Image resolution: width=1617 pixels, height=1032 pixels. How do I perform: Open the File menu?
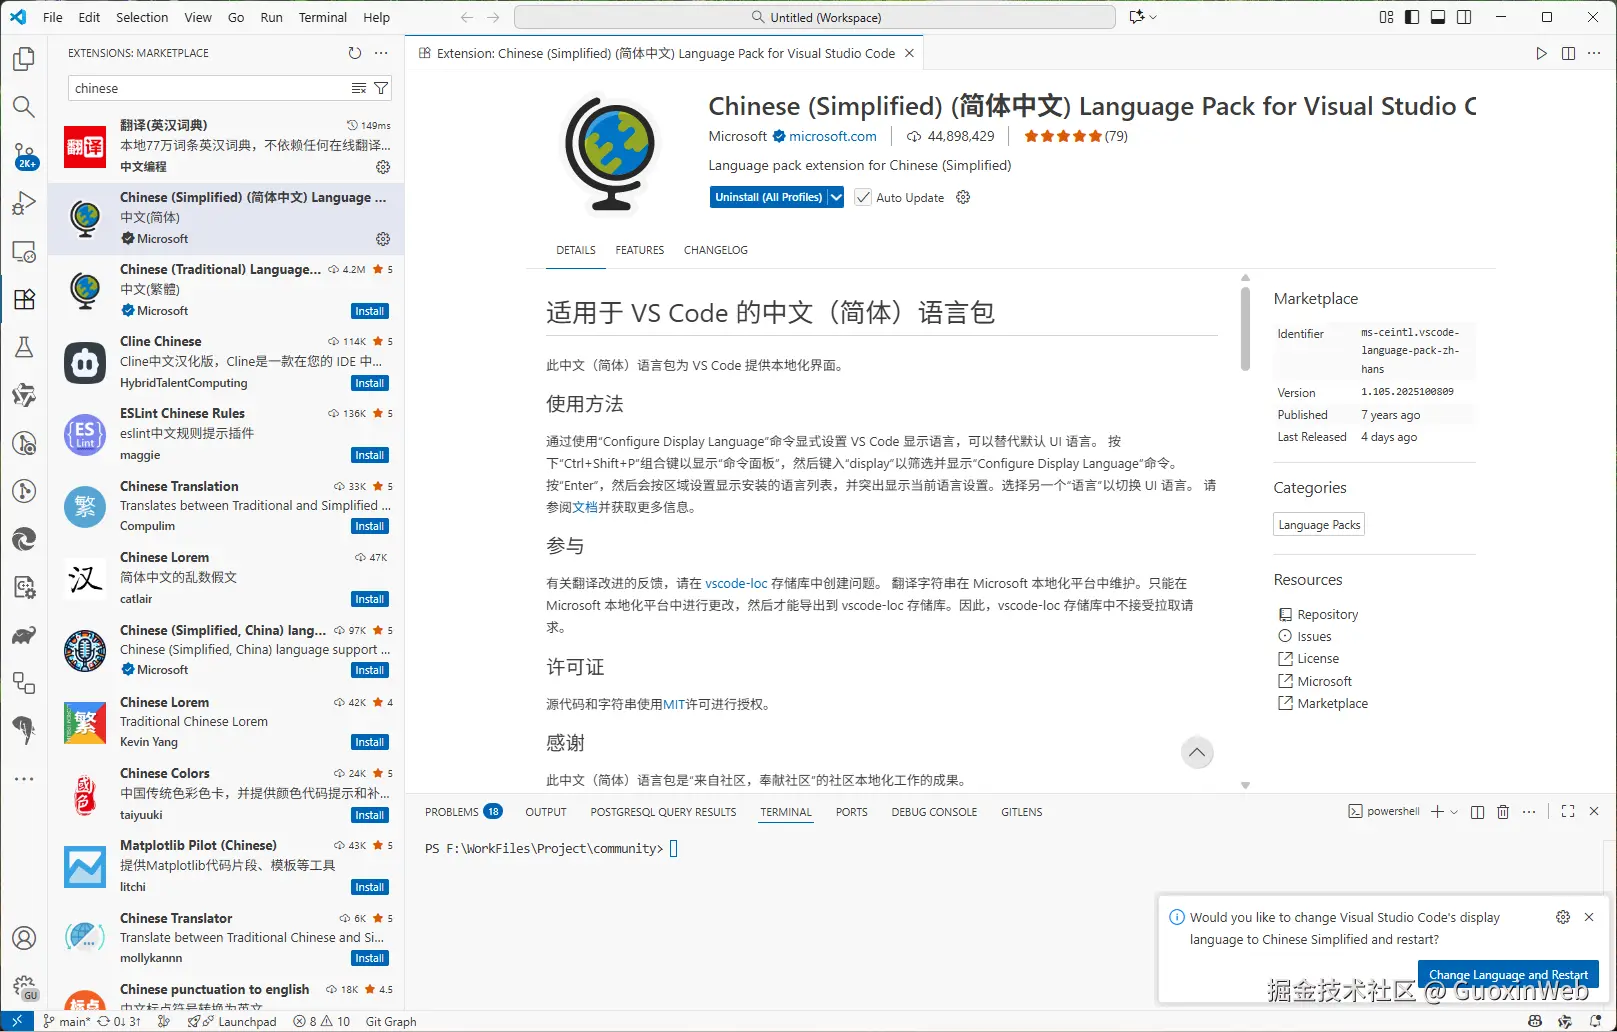click(x=53, y=17)
